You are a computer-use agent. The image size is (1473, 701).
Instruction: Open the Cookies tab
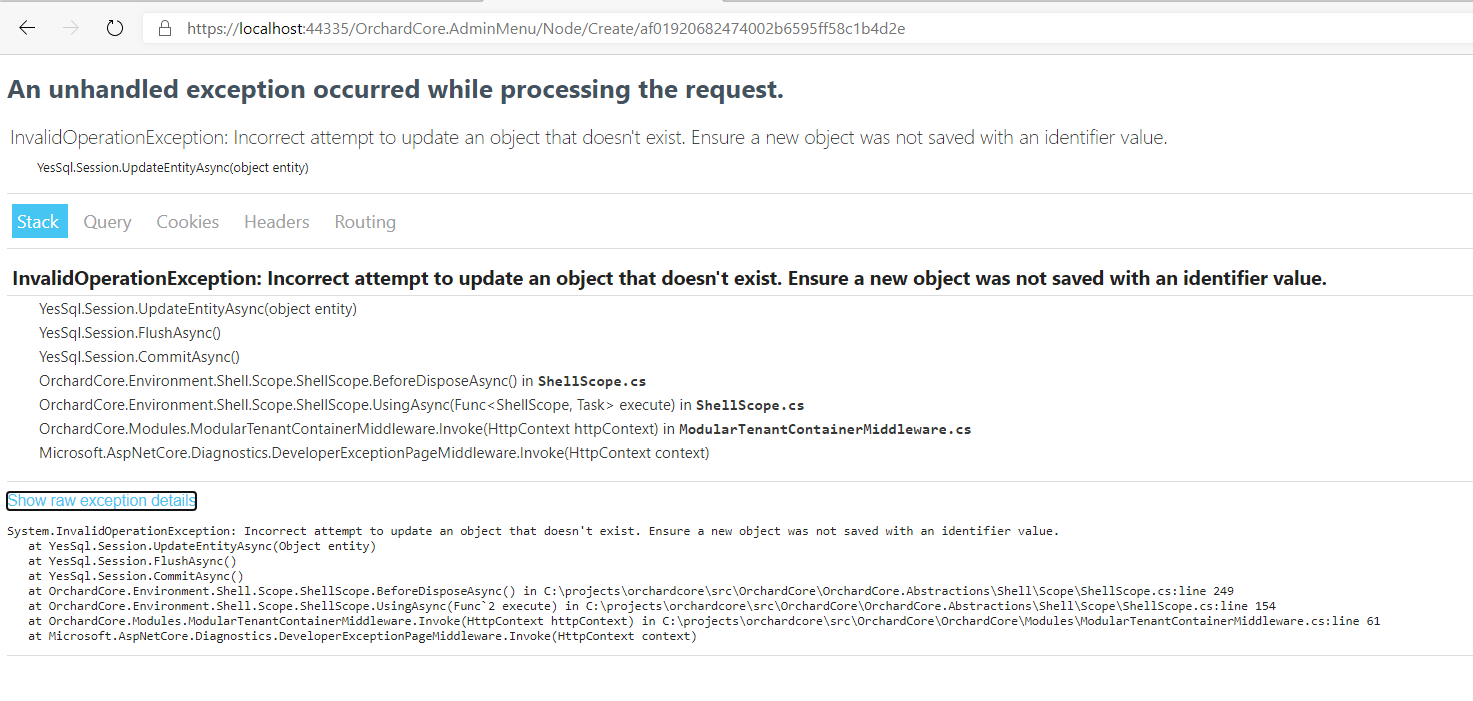[x=187, y=221]
